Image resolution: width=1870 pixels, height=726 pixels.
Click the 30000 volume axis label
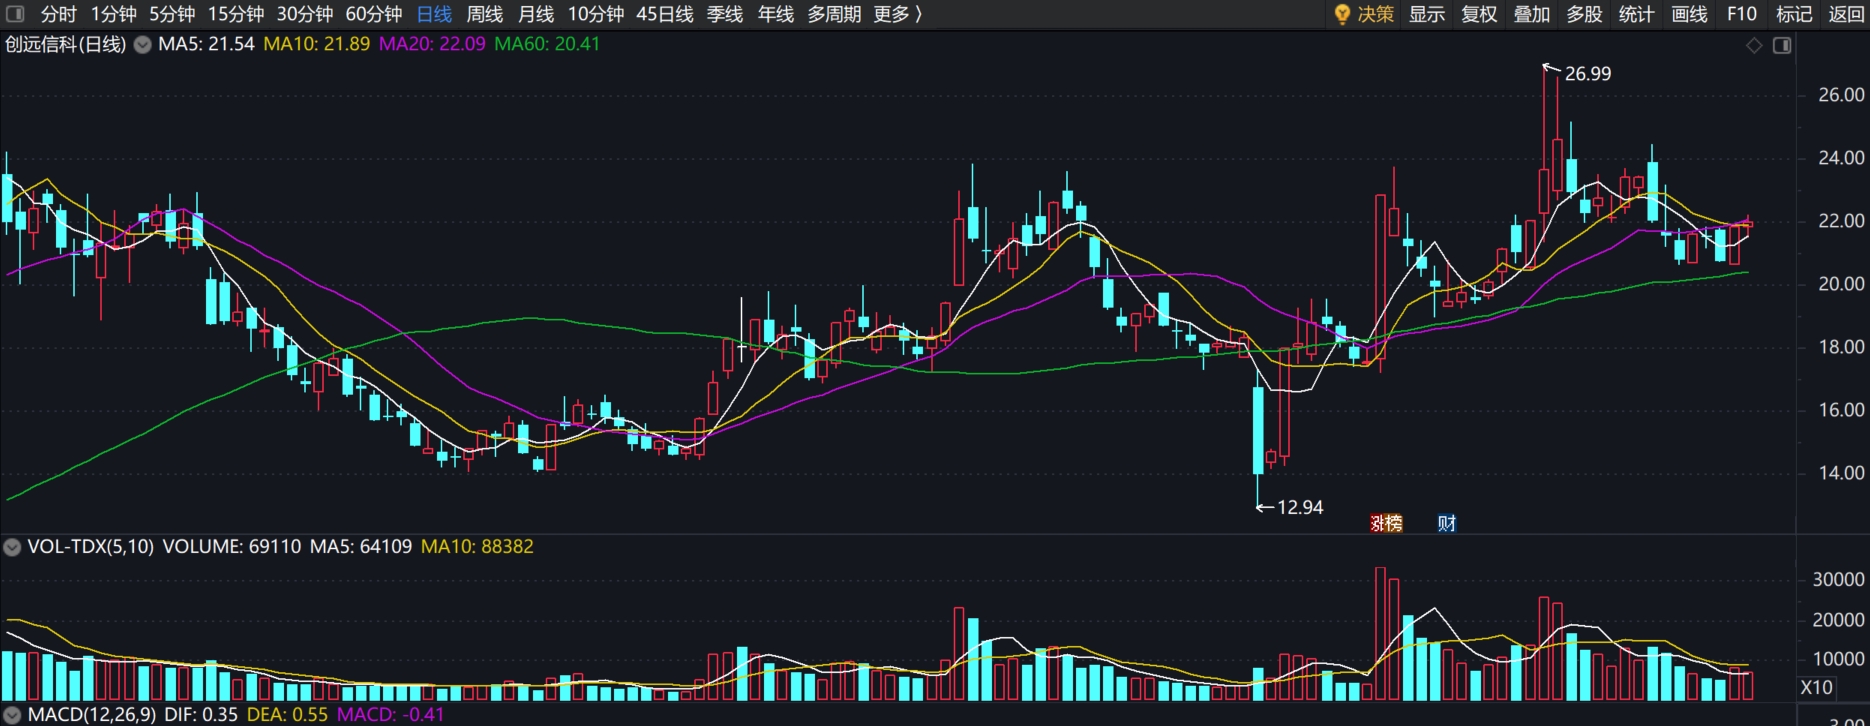1838,580
